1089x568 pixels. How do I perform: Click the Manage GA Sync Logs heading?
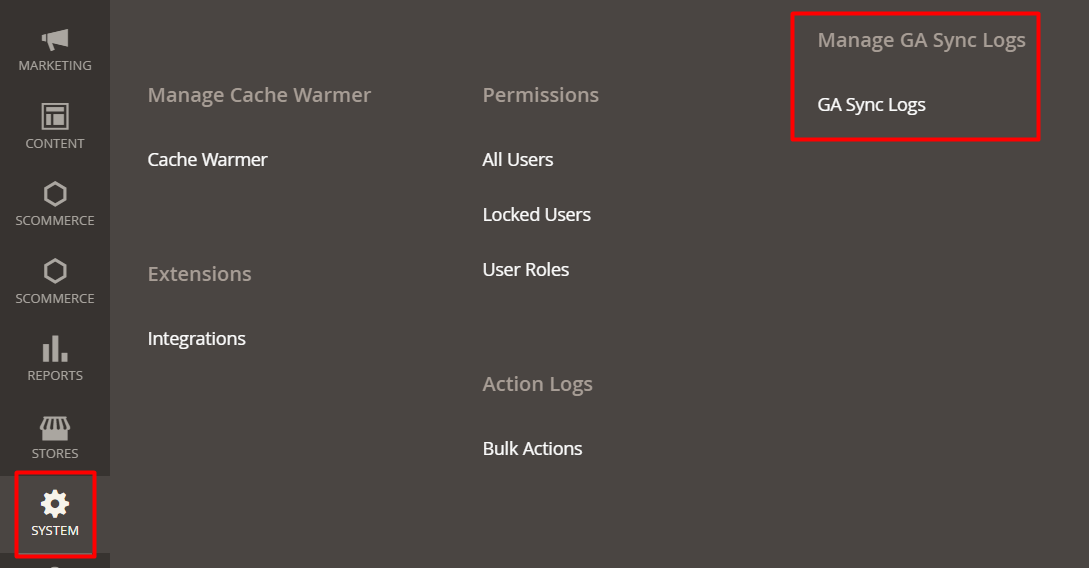[x=921, y=40]
